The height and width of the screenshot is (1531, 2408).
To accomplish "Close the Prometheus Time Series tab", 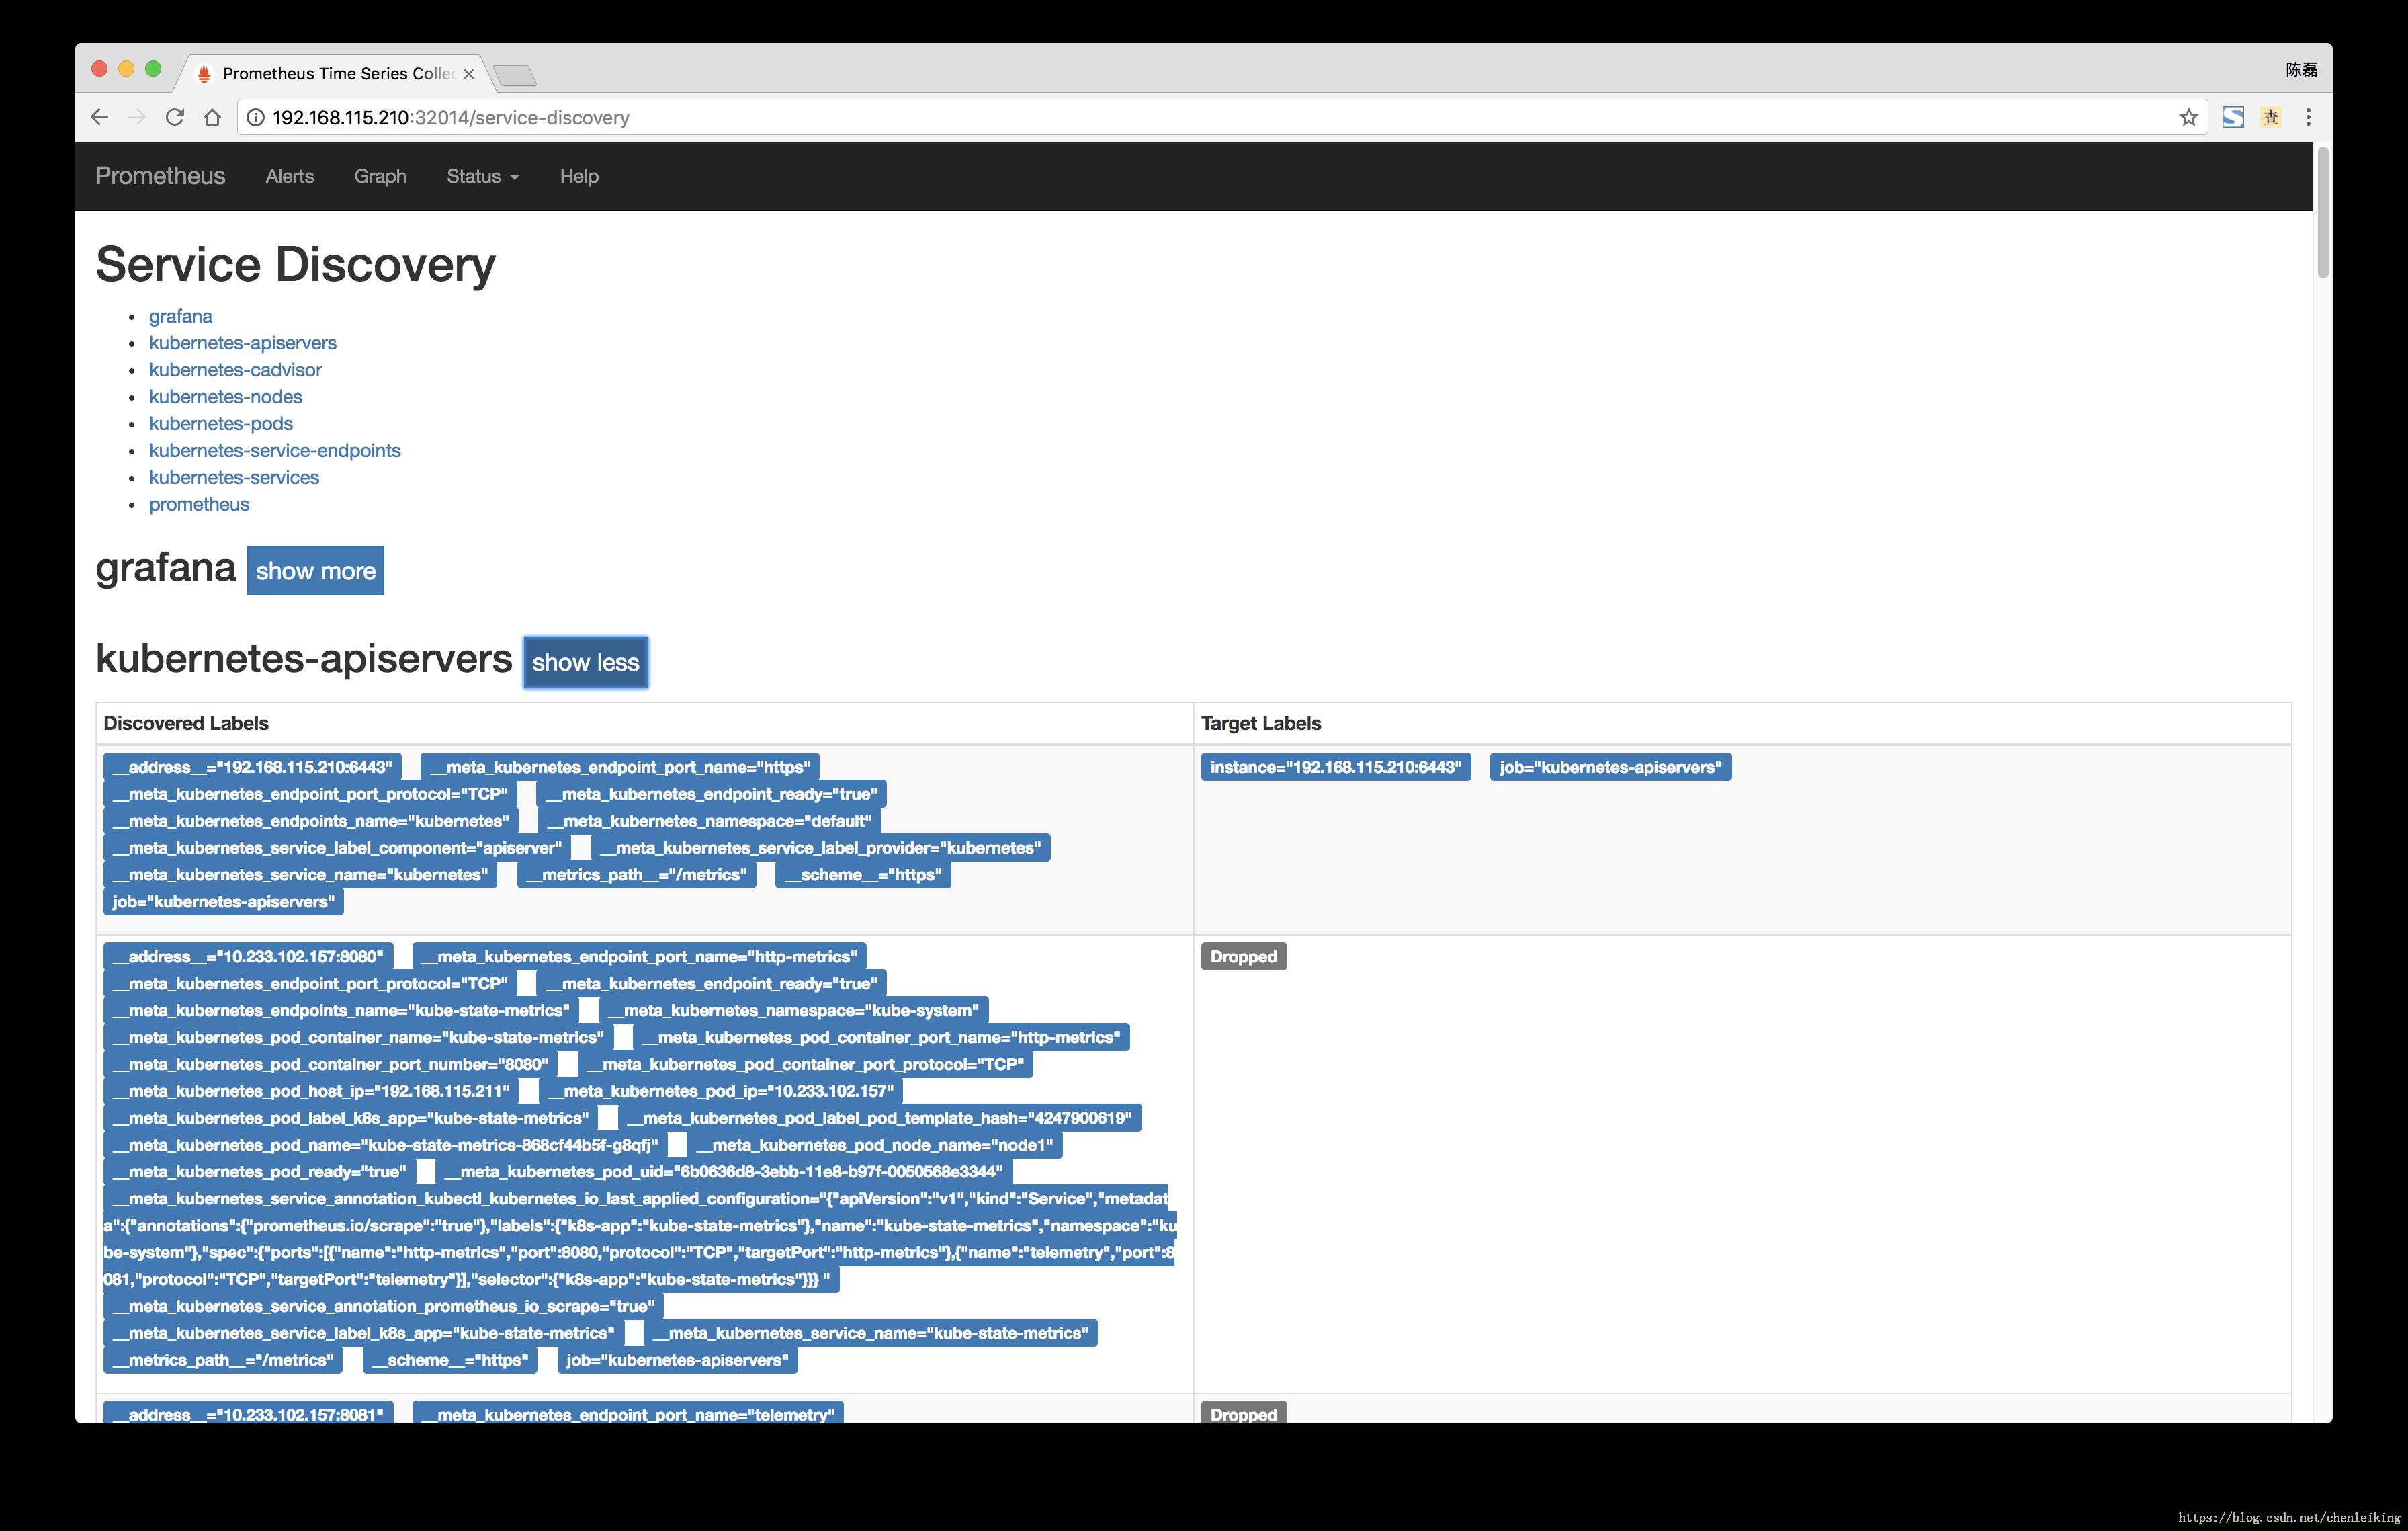I will (468, 74).
